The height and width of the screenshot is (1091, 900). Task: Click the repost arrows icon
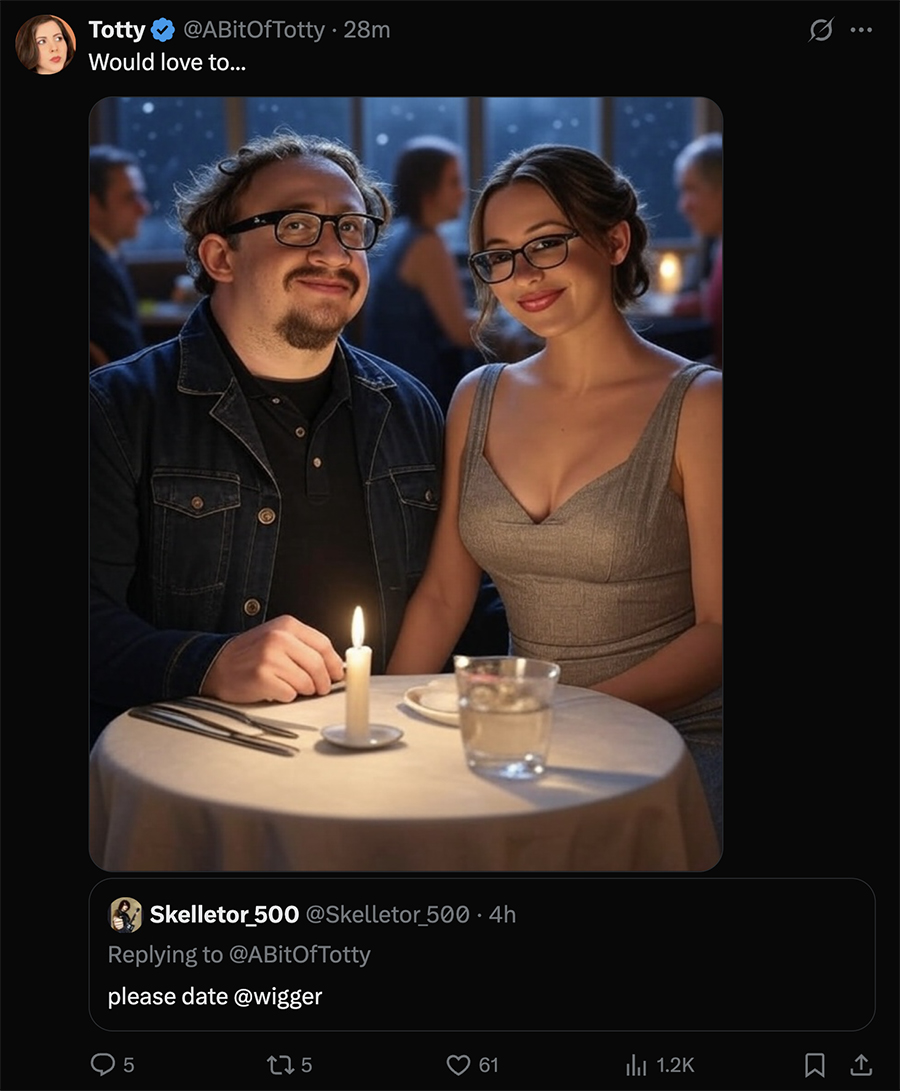coord(281,1065)
